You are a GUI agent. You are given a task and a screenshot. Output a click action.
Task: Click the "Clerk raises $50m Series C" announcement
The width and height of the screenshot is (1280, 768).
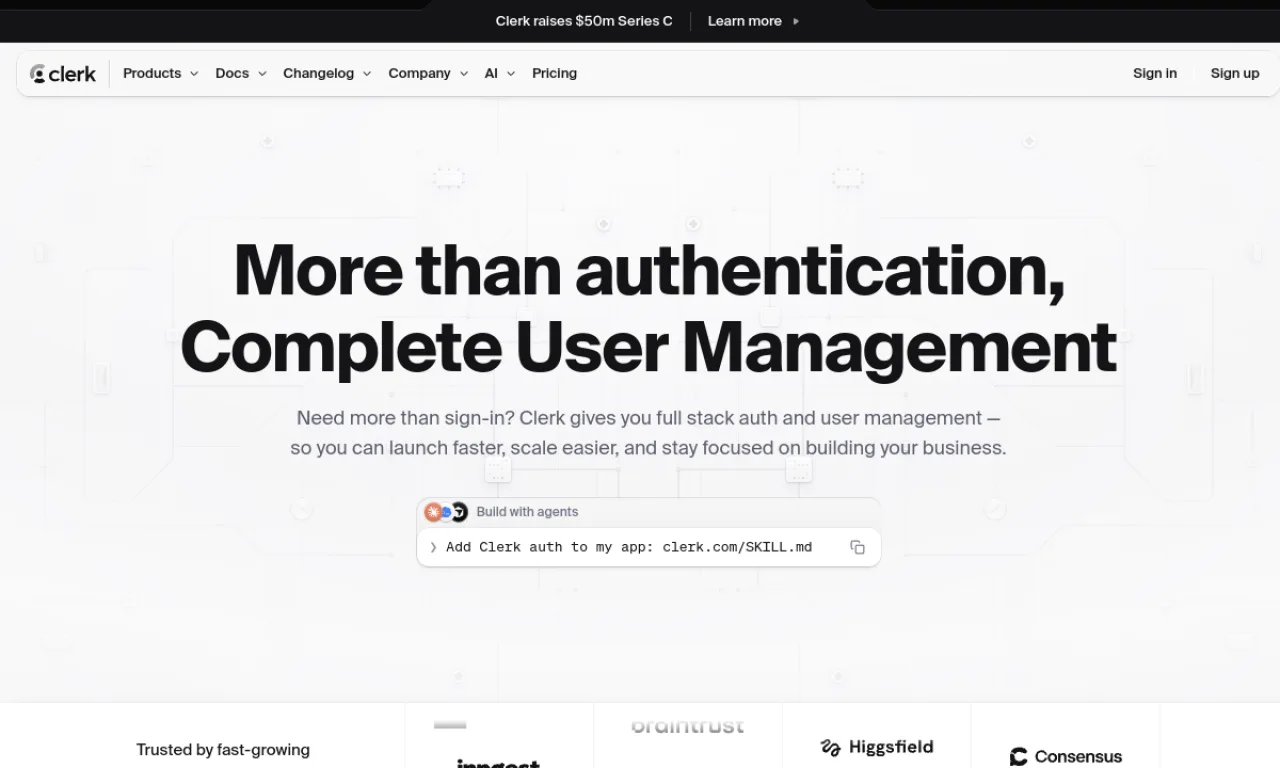pyautogui.click(x=584, y=21)
